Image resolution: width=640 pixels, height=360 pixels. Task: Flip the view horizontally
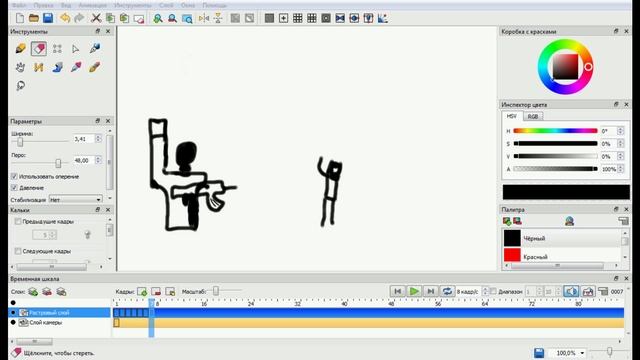[x=204, y=18]
